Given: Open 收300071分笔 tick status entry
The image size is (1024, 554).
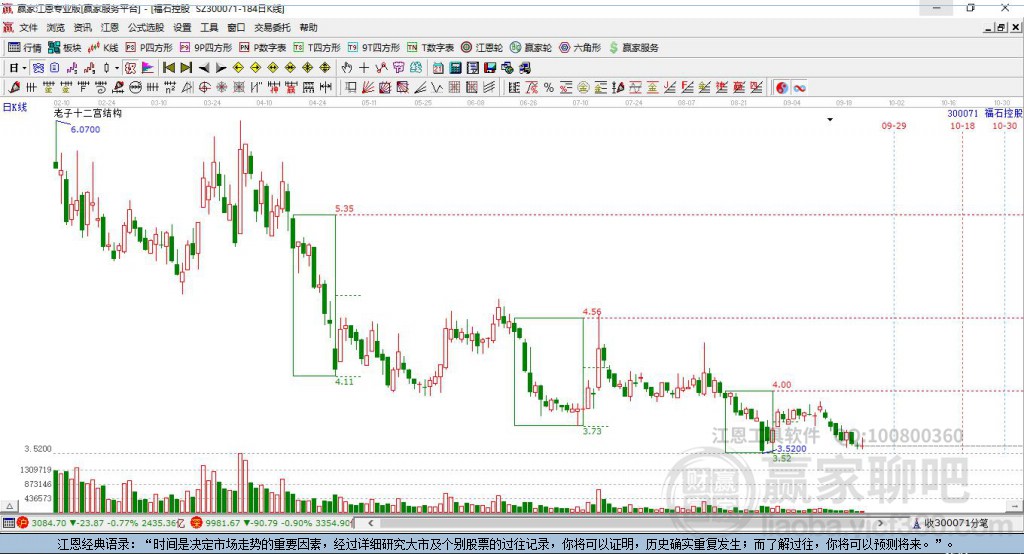Looking at the screenshot, I should 951,523.
